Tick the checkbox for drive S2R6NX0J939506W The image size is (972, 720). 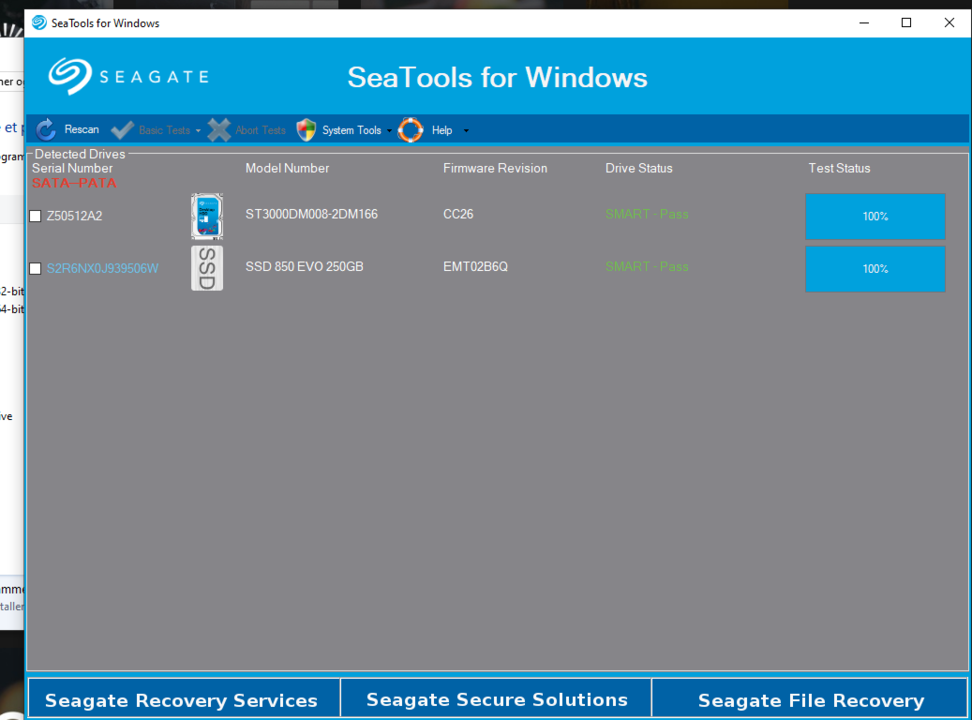35,269
